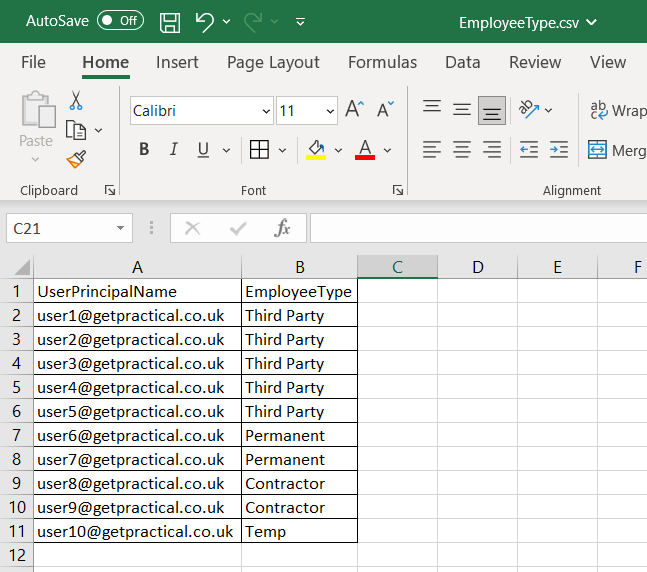Open Customize Quick Access Toolbar menu

300,22
